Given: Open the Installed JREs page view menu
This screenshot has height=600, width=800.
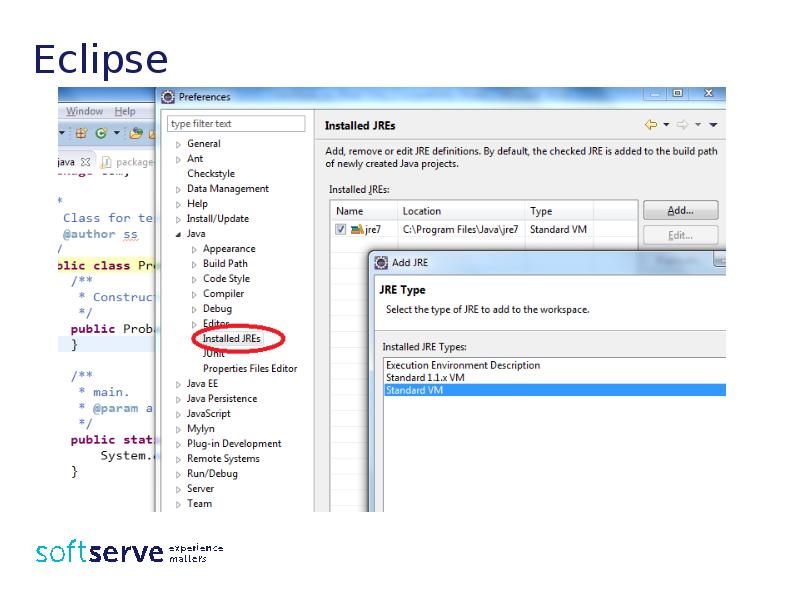Looking at the screenshot, I should click(x=713, y=124).
